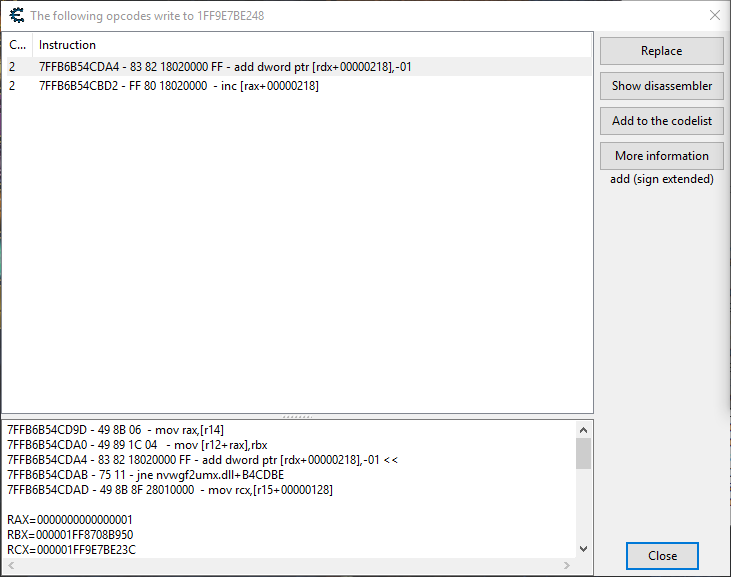Image resolution: width=731 pixels, height=577 pixels.
Task: Select the inc [rax+00000218] instruction row
Action: point(299,86)
